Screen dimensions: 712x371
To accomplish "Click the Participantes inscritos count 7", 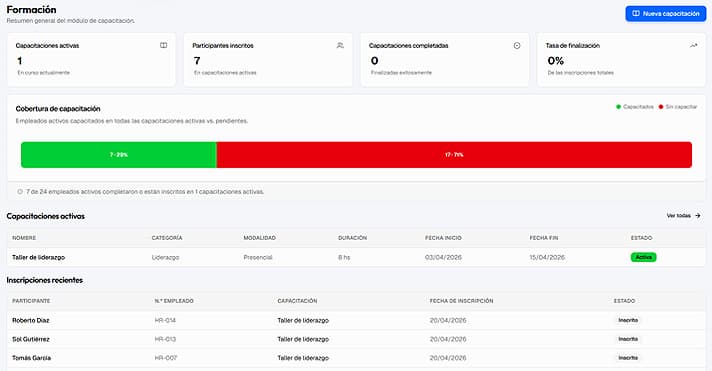I will (x=197, y=60).
